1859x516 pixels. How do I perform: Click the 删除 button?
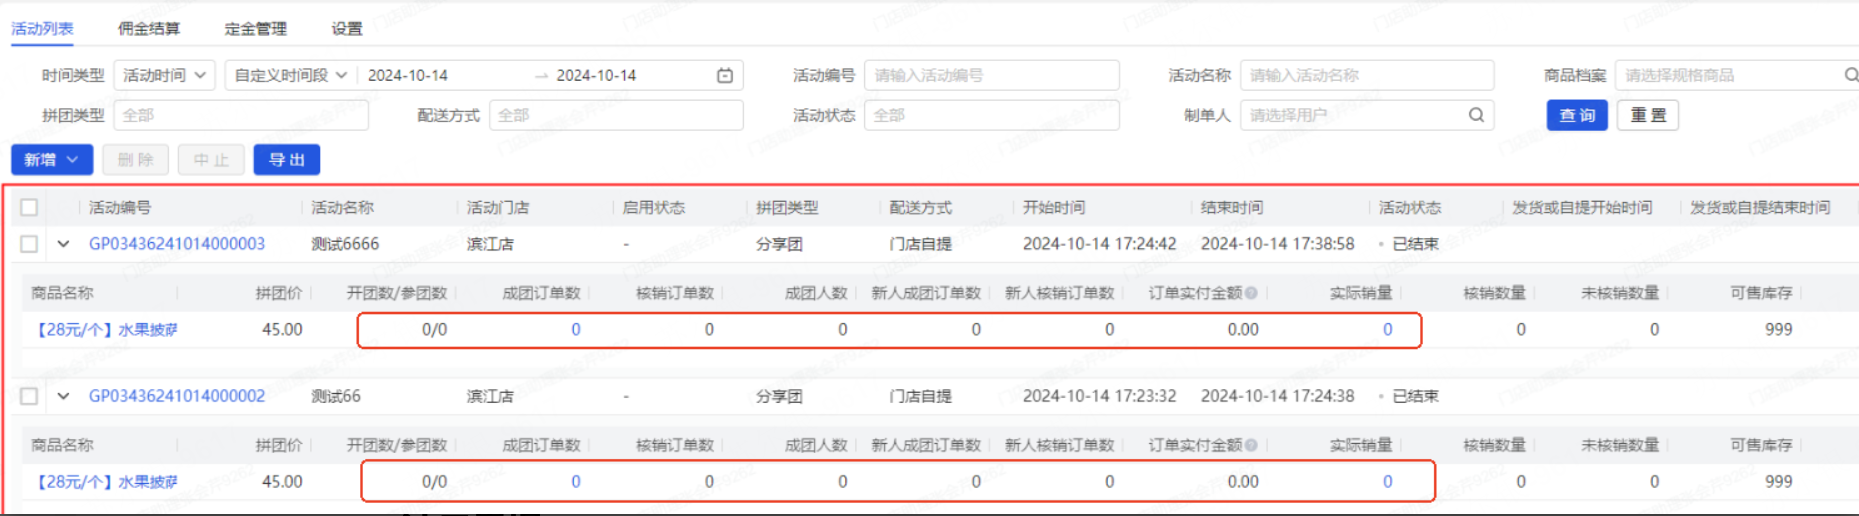click(x=135, y=160)
